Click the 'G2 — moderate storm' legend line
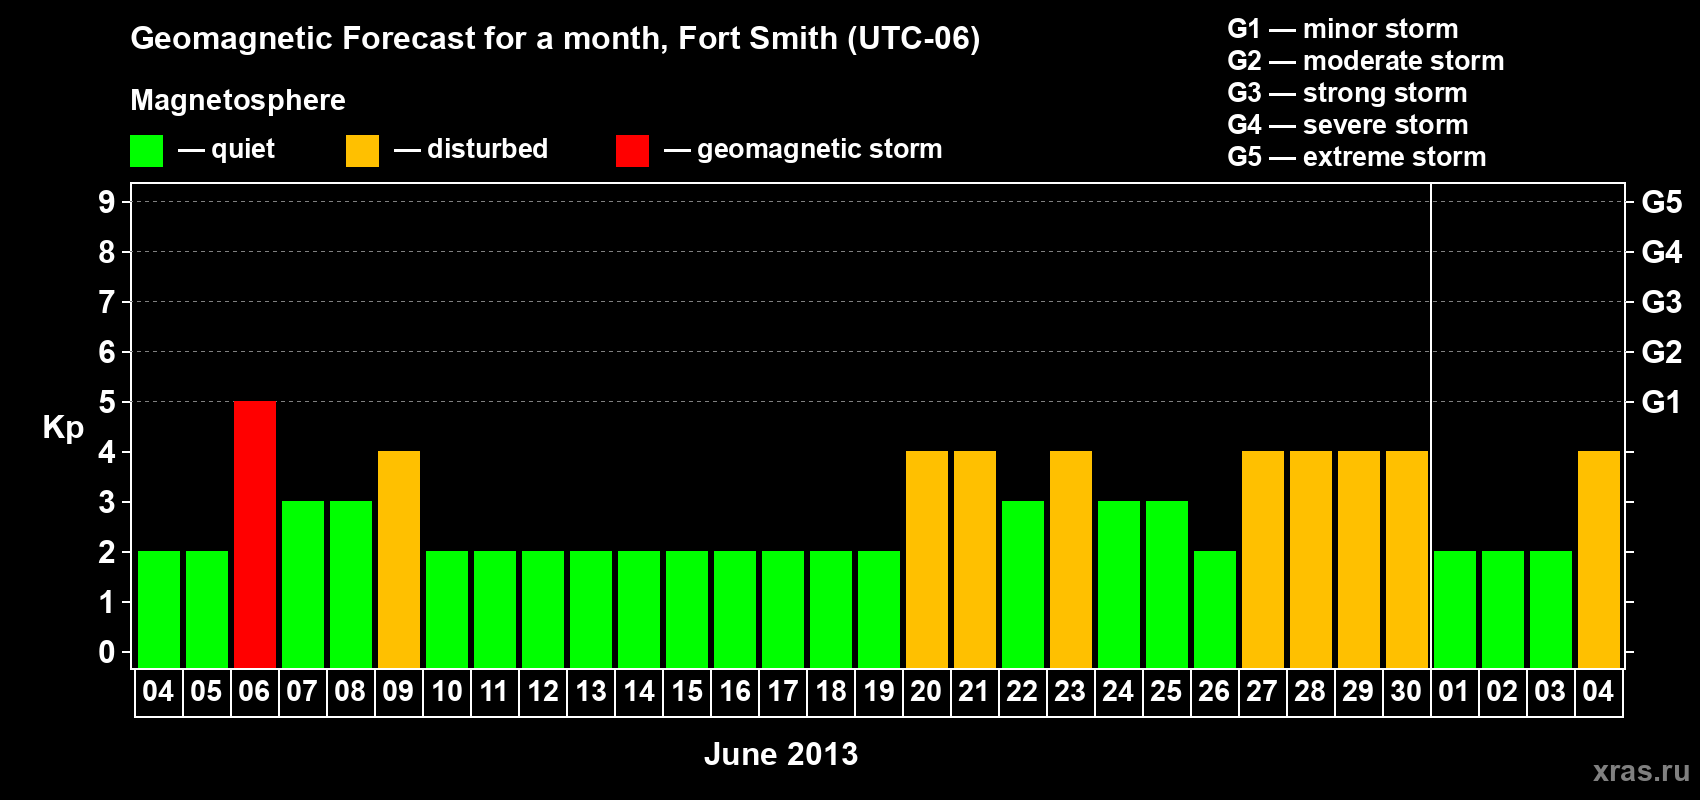This screenshot has width=1700, height=800. point(1366,61)
